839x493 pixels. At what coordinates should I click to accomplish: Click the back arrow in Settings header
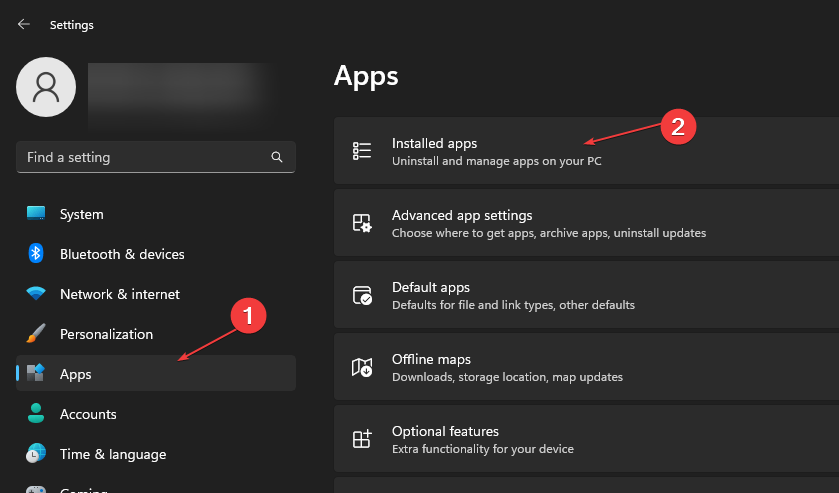pyautogui.click(x=24, y=24)
